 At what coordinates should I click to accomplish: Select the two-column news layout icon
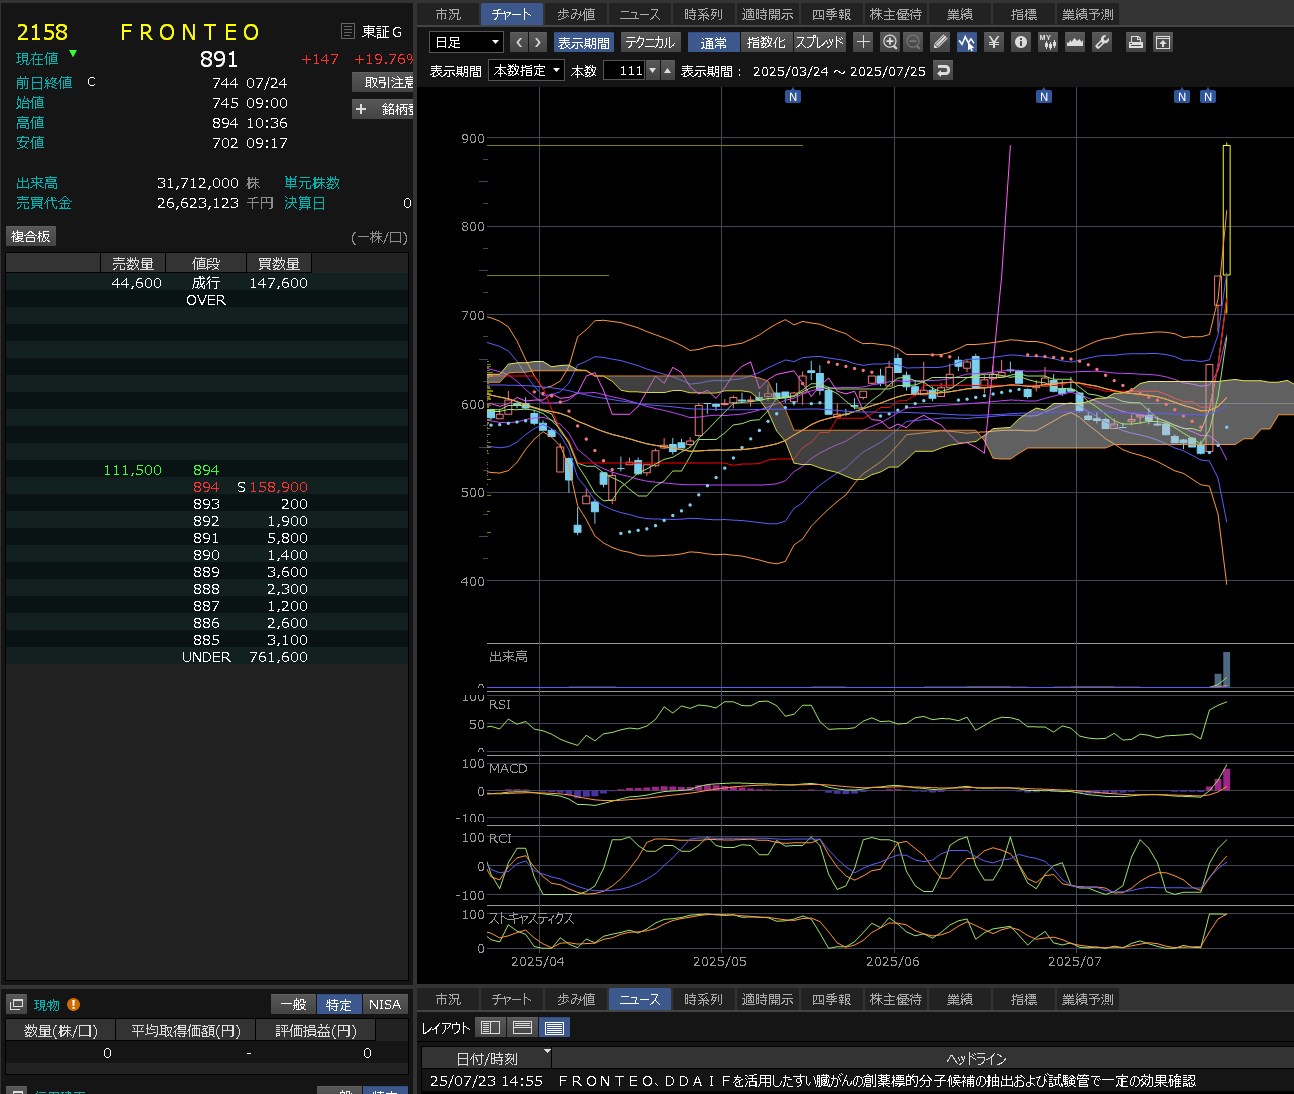(490, 1027)
